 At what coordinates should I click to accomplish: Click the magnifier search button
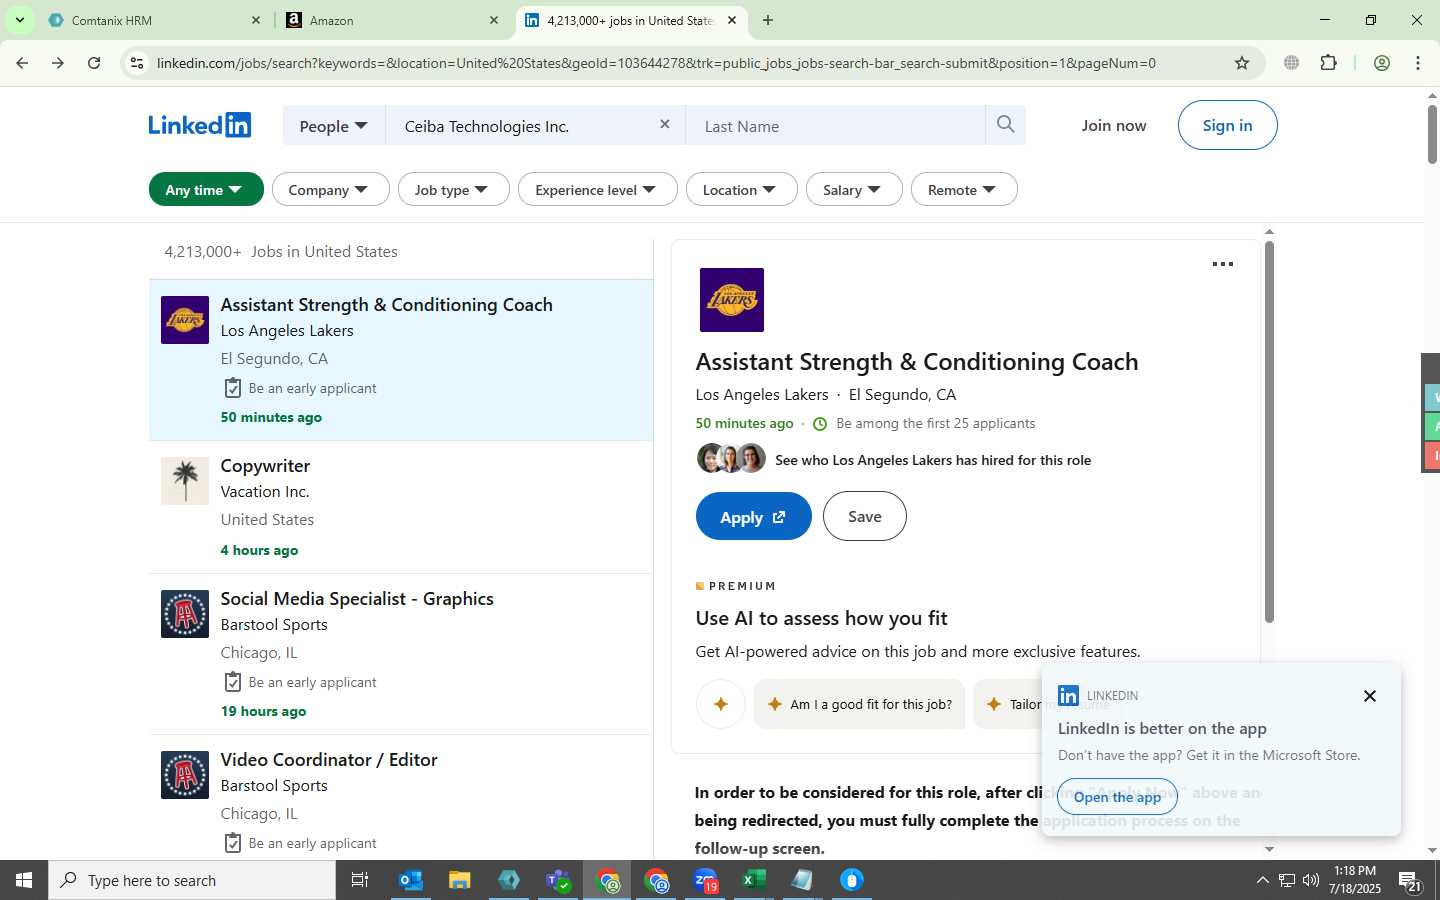point(1005,125)
